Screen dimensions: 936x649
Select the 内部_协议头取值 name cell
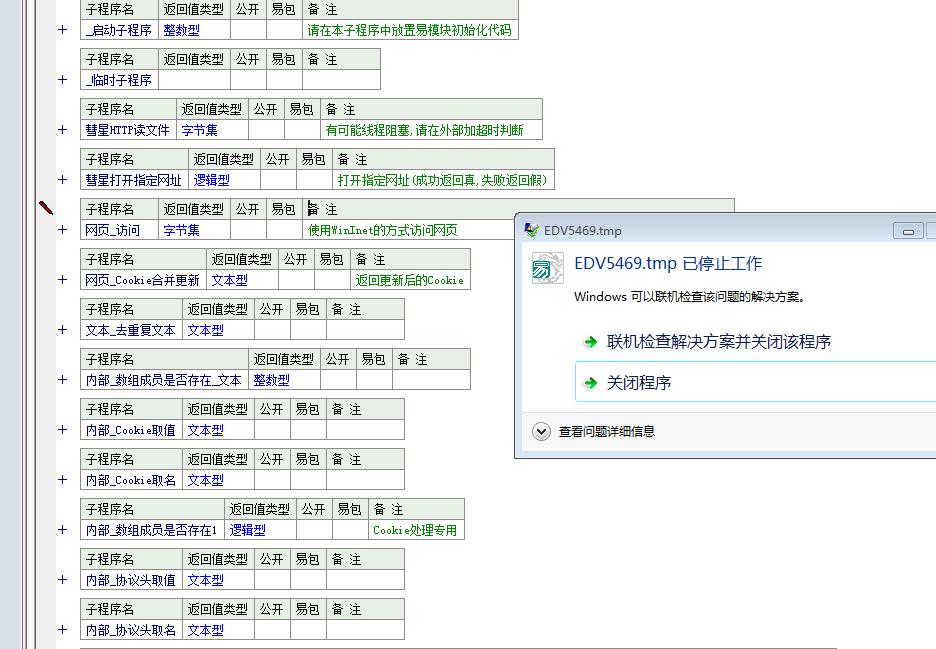point(131,580)
